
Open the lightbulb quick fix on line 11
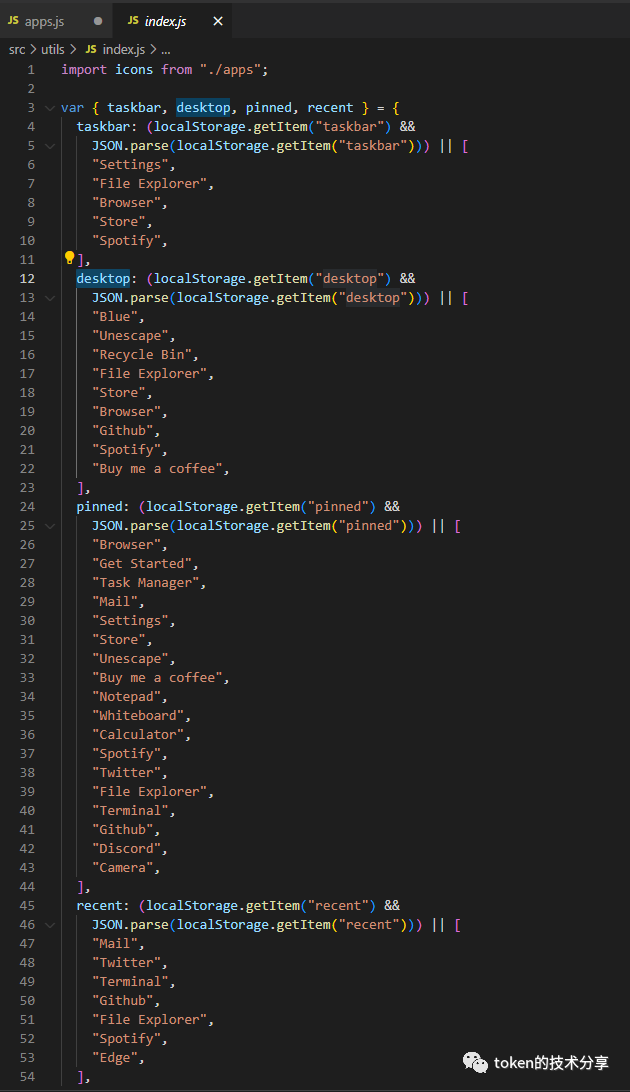click(69, 258)
